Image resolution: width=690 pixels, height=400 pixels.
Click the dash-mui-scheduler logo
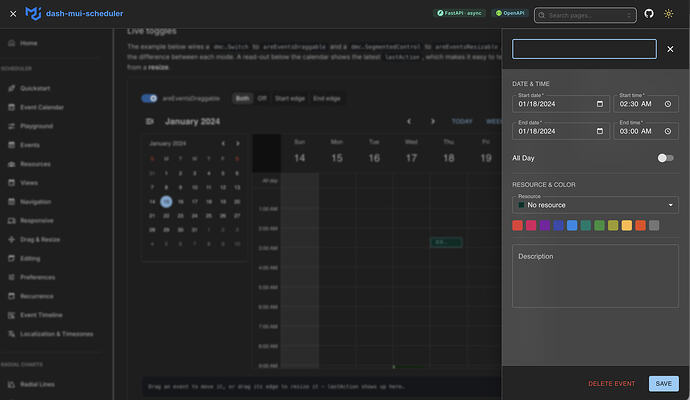(x=74, y=14)
